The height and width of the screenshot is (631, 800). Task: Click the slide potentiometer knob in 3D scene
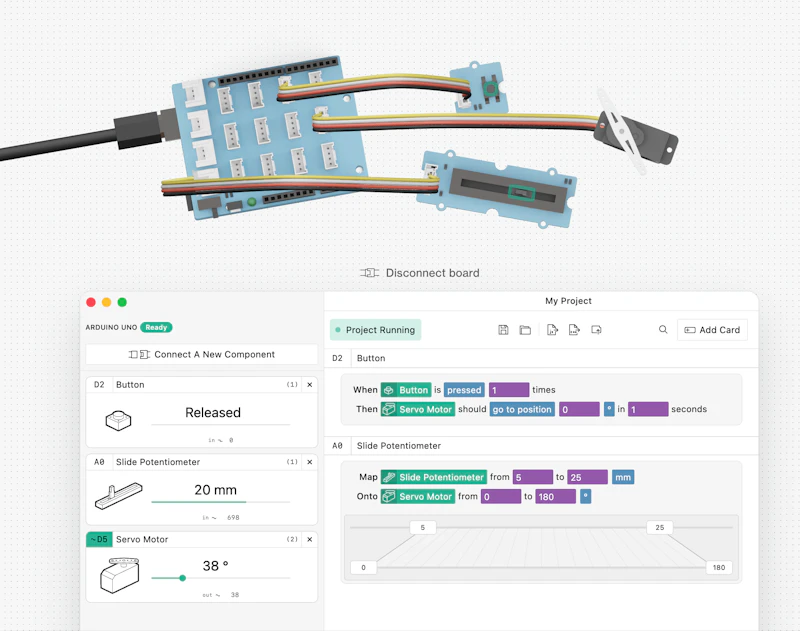pos(521,192)
